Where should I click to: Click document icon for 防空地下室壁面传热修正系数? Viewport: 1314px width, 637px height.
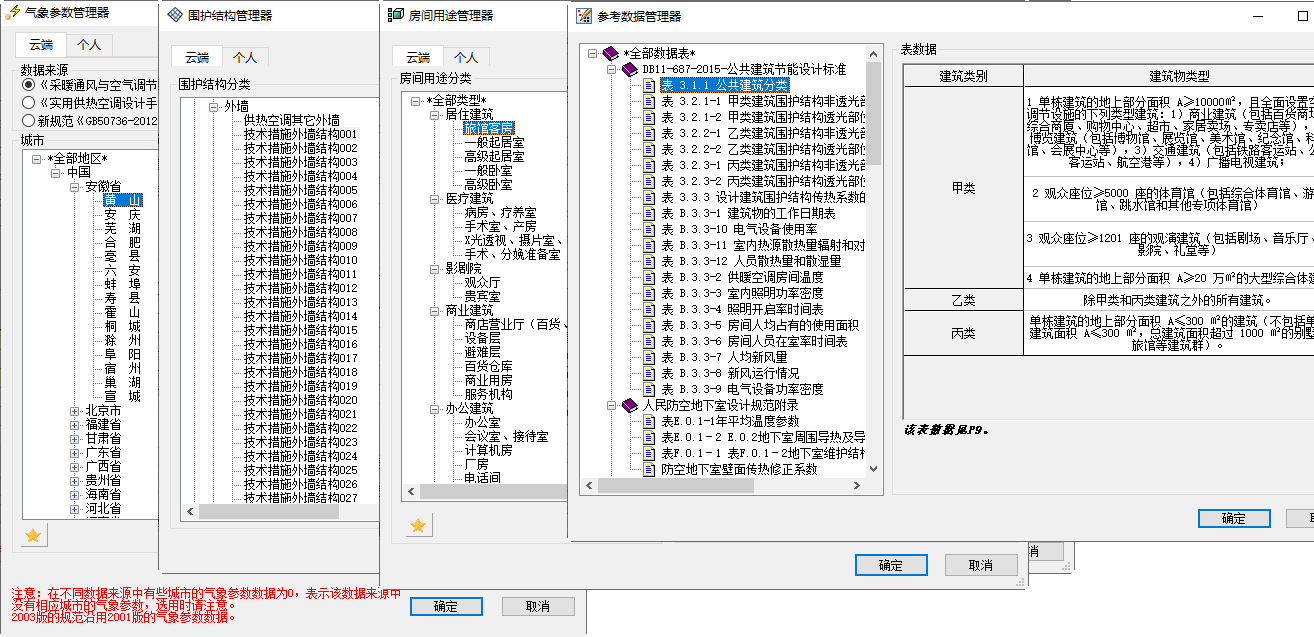coord(649,469)
